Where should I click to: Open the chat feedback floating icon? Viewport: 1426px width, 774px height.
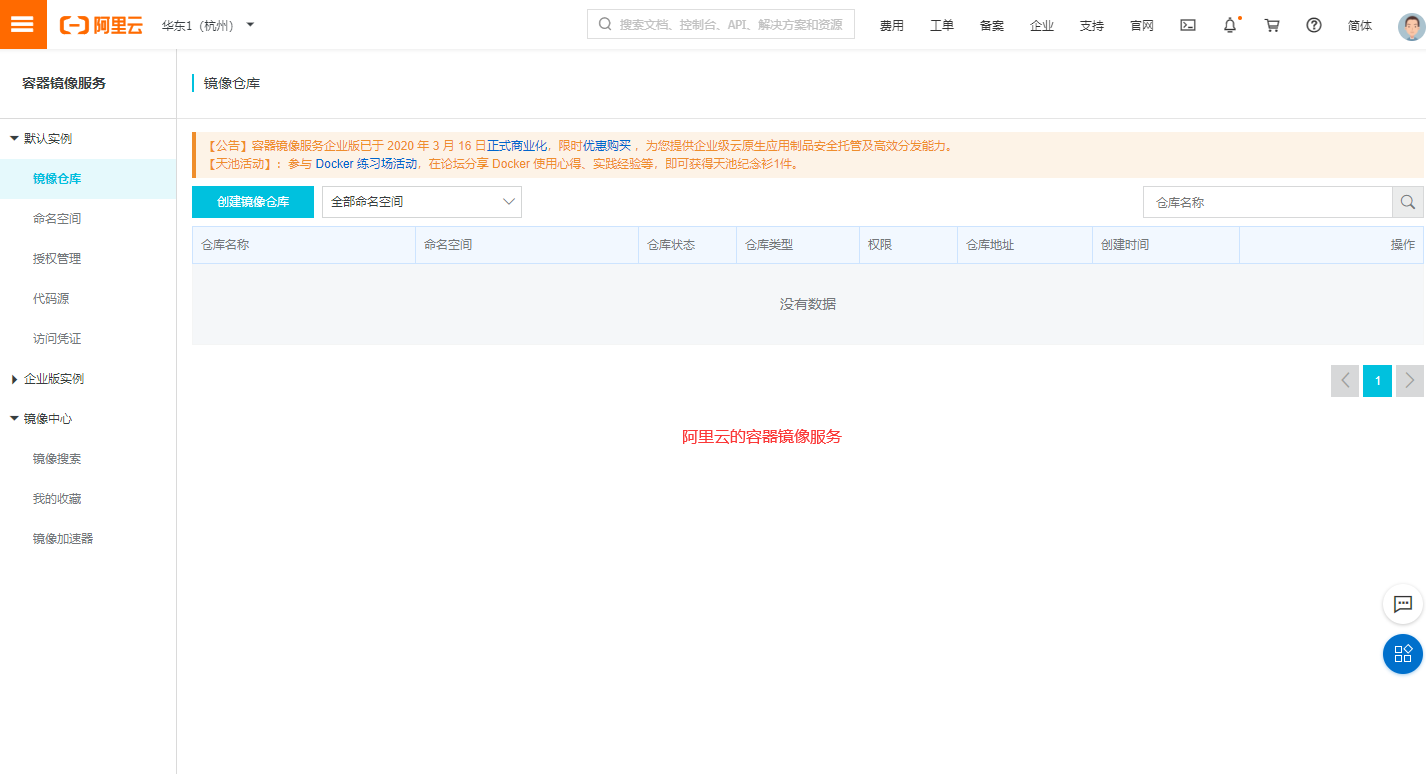coord(1403,604)
